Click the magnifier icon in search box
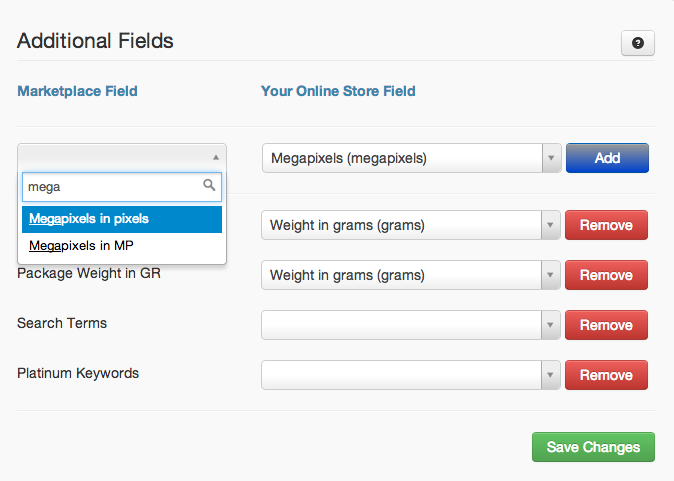 209,185
